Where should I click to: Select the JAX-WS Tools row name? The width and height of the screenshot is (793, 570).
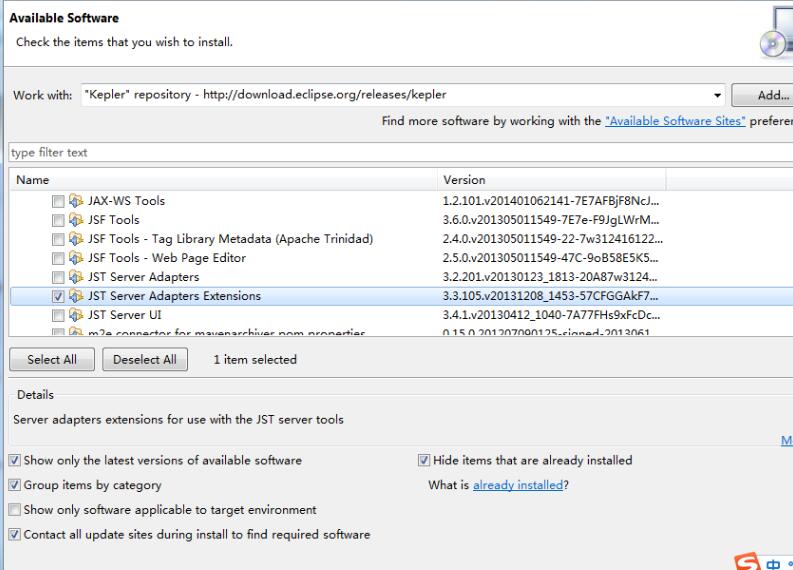[126, 201]
